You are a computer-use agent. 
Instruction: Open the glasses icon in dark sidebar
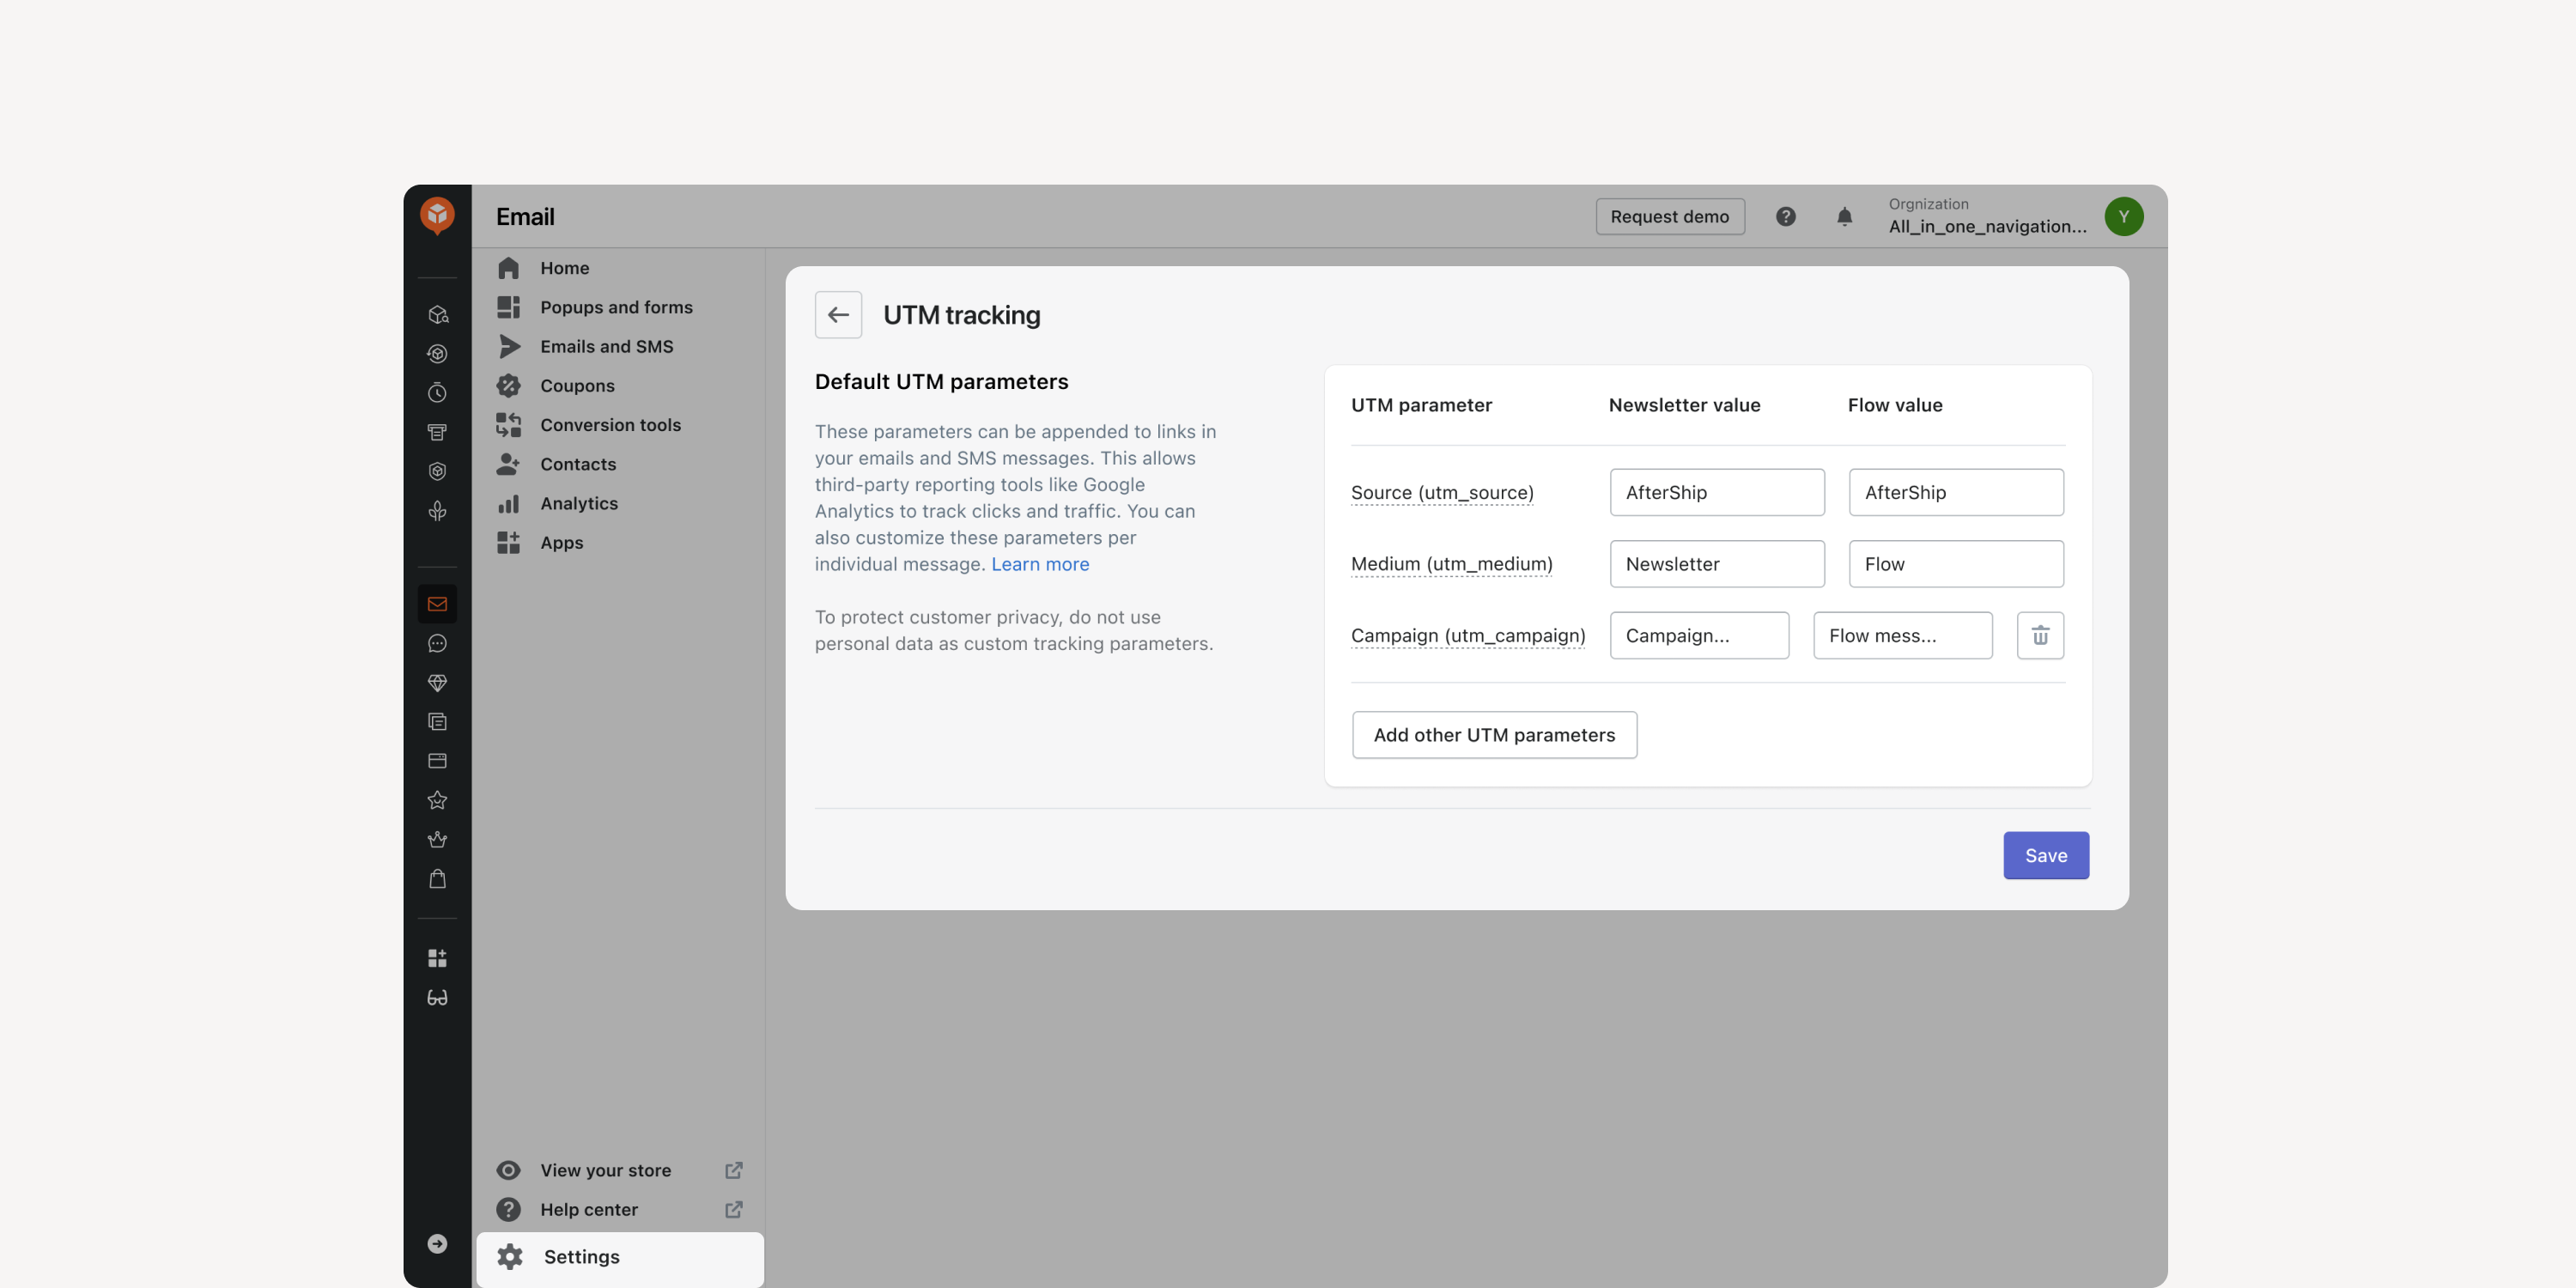point(437,997)
